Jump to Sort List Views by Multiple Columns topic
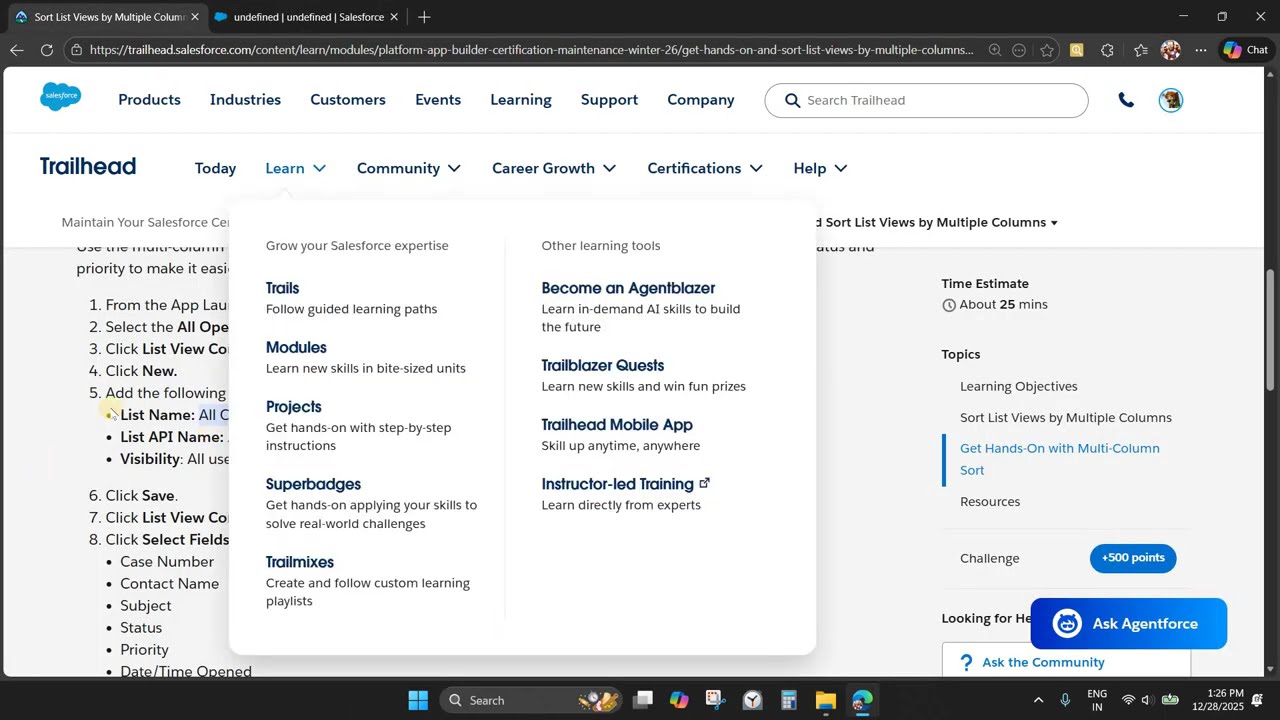Viewport: 1280px width, 720px height. point(1065,418)
